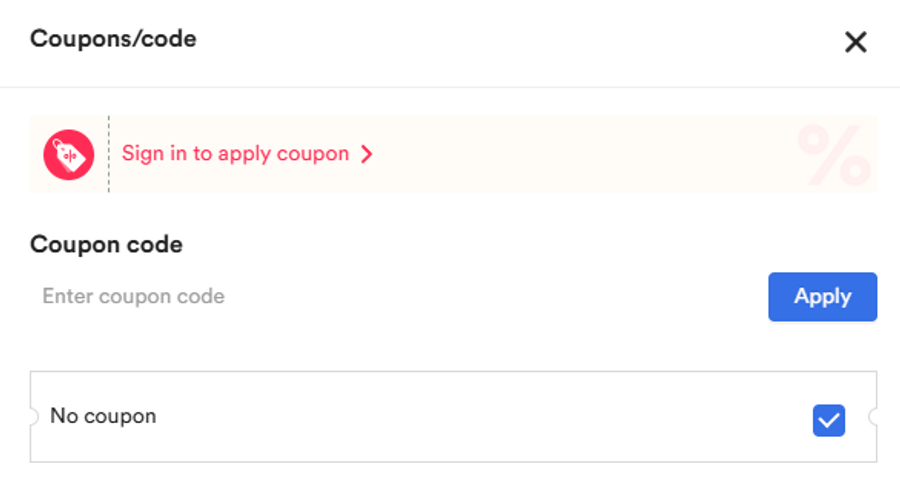Click the pink sign-in banner background
The image size is (900, 479).
[x=580, y=154]
